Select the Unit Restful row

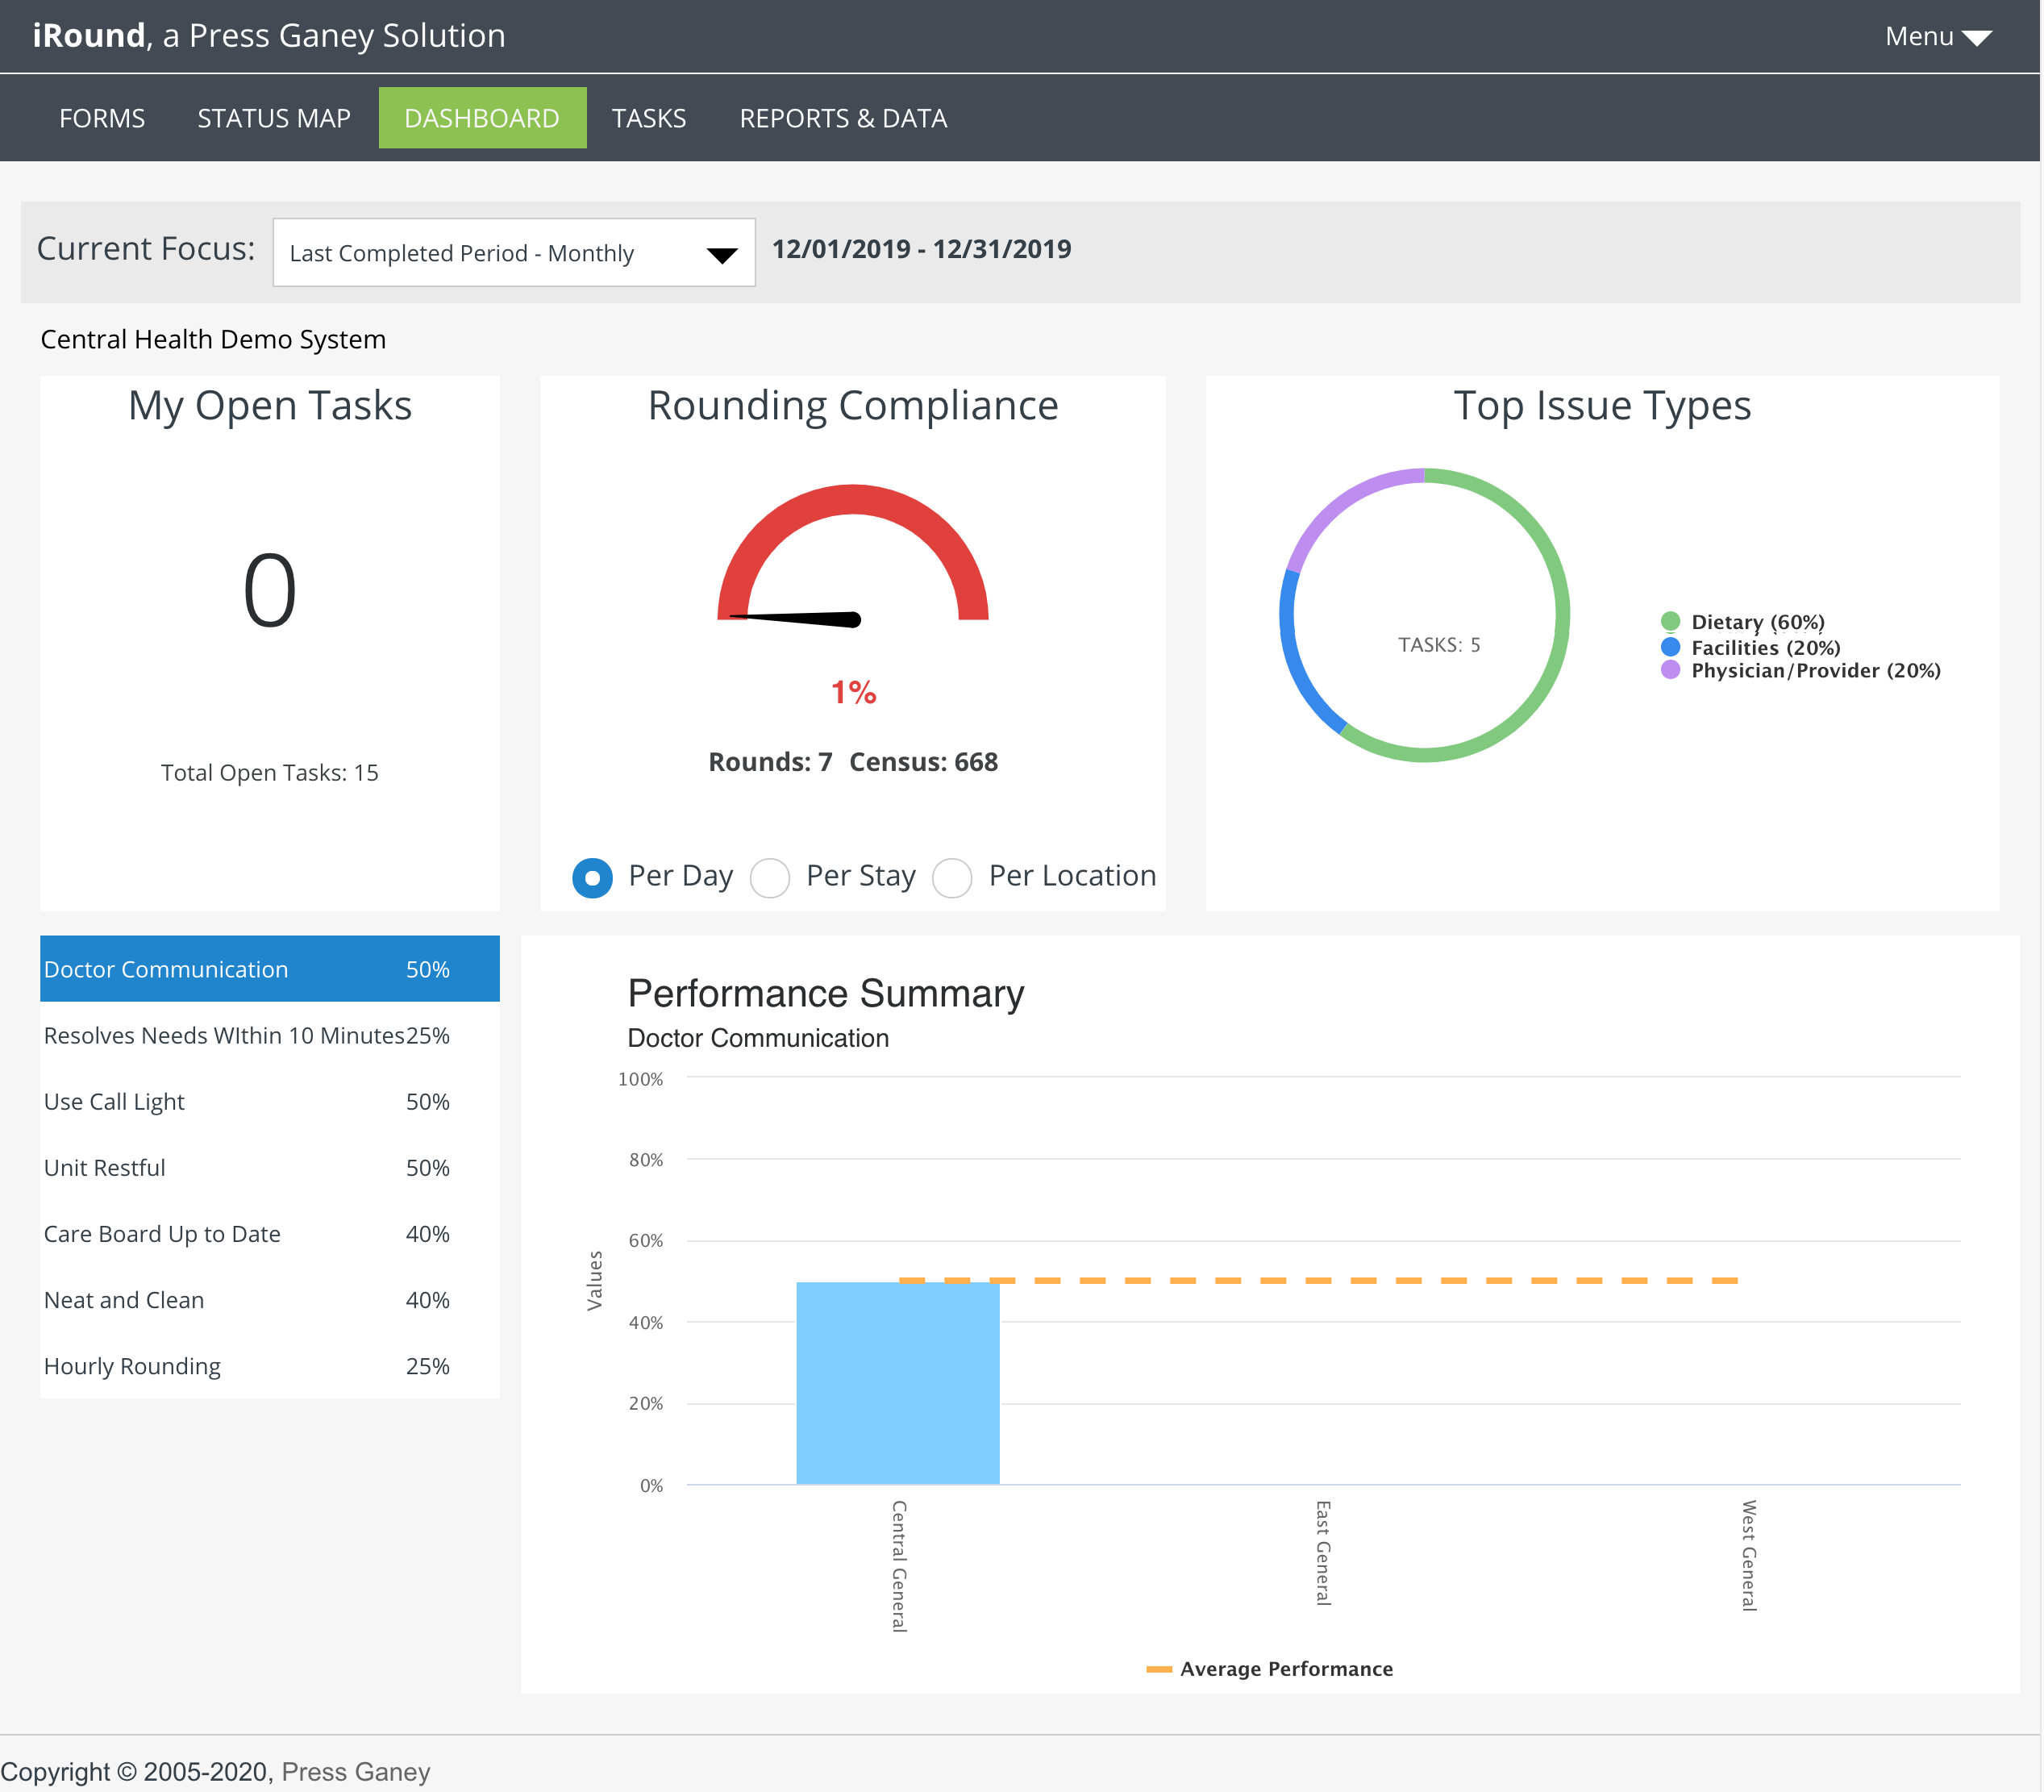pos(270,1167)
